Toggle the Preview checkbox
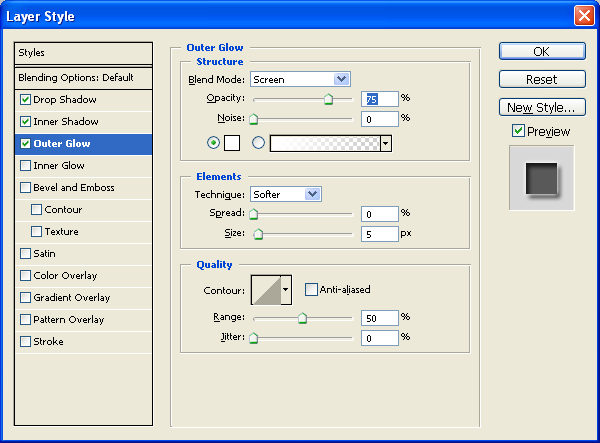Image resolution: width=600 pixels, height=443 pixels. 518,131
